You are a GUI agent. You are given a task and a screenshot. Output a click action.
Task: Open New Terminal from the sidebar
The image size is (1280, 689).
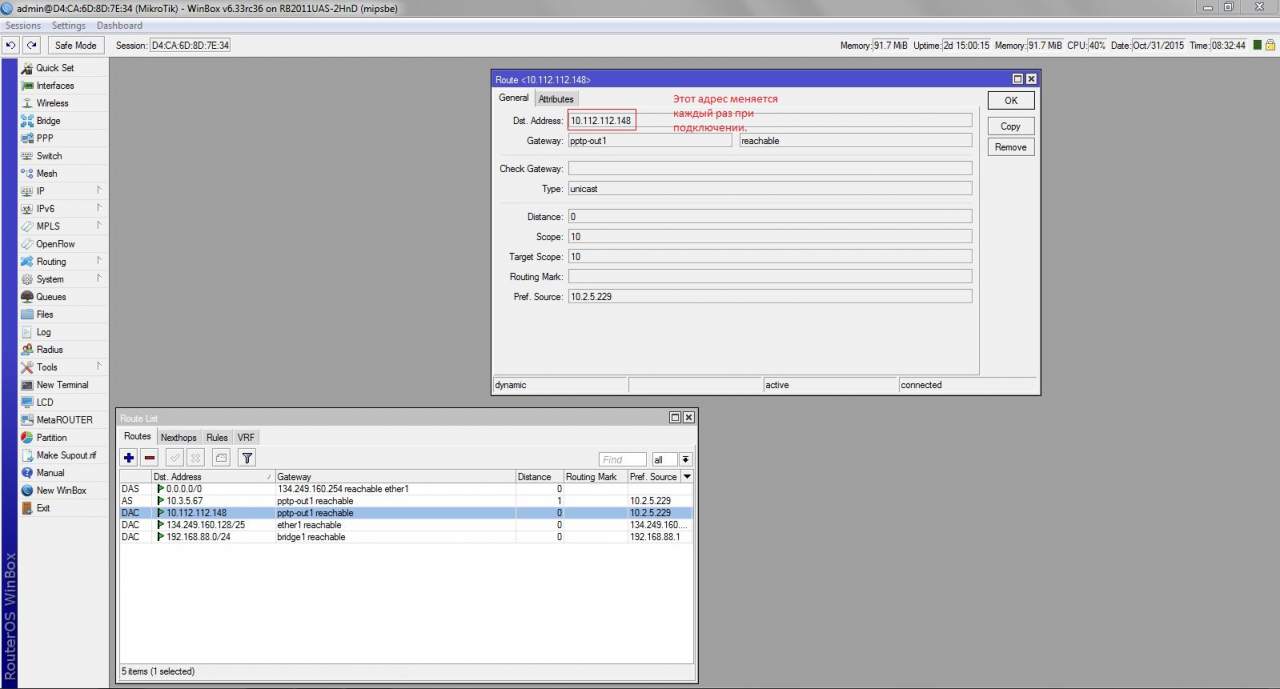pos(62,385)
